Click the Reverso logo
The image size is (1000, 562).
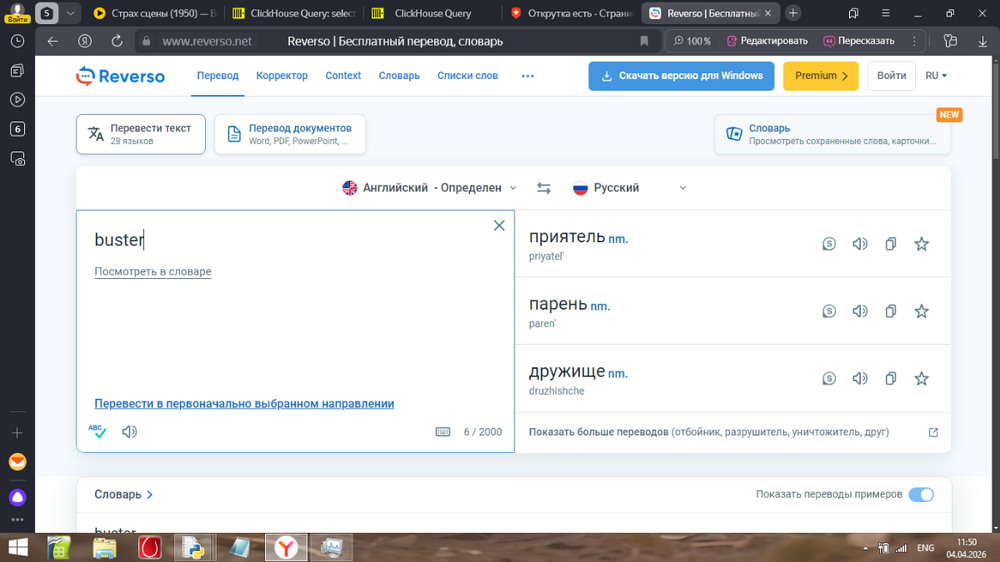[120, 76]
